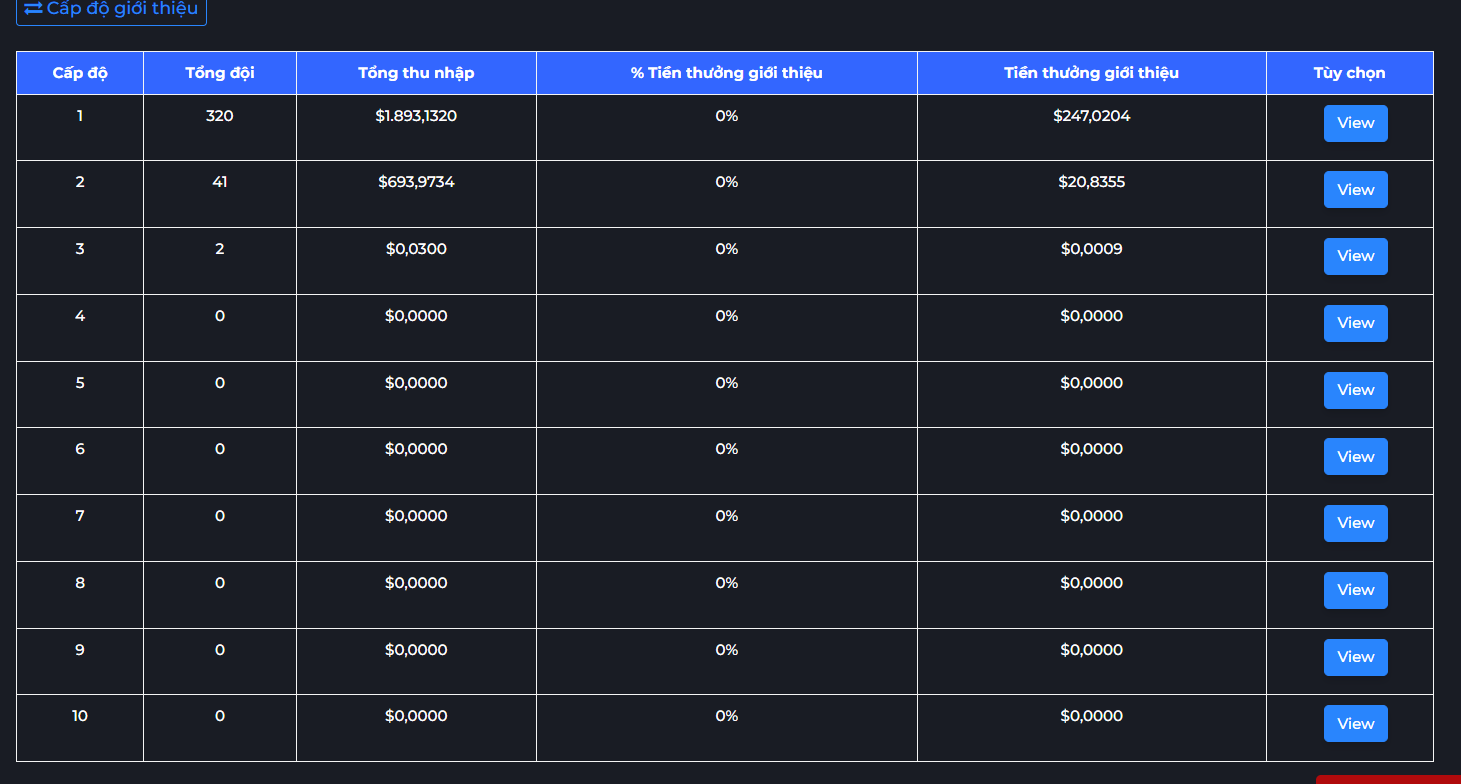1461x784 pixels.
Task: Click View in the level 6 row
Action: [x=1355, y=457]
